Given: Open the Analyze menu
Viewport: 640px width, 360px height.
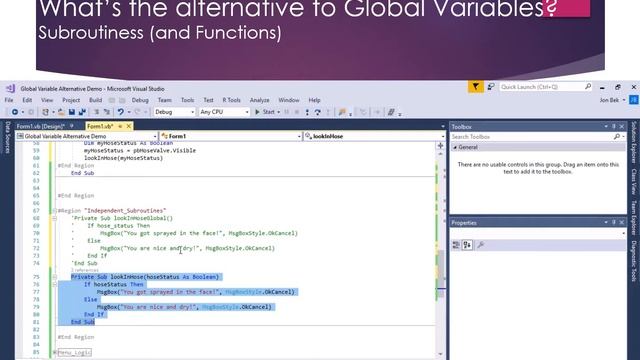Looking at the screenshot, I should tap(260, 100).
